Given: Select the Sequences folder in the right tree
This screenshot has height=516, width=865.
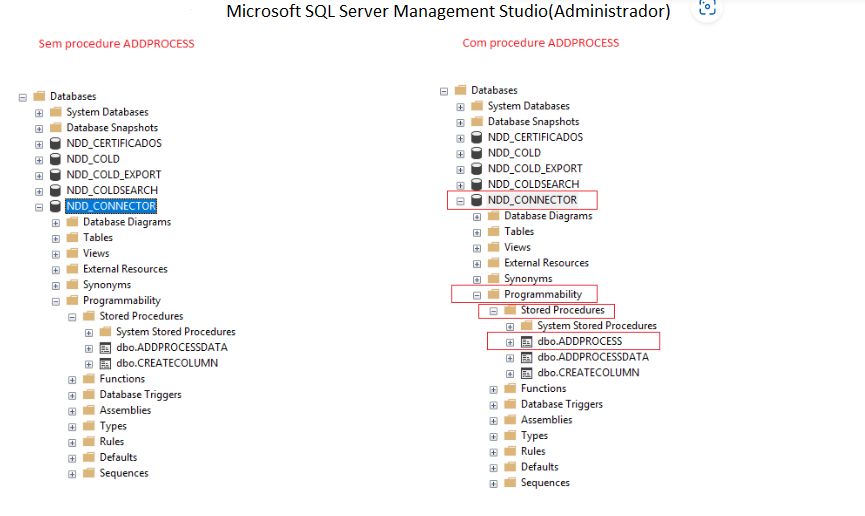Looking at the screenshot, I should (x=545, y=483).
